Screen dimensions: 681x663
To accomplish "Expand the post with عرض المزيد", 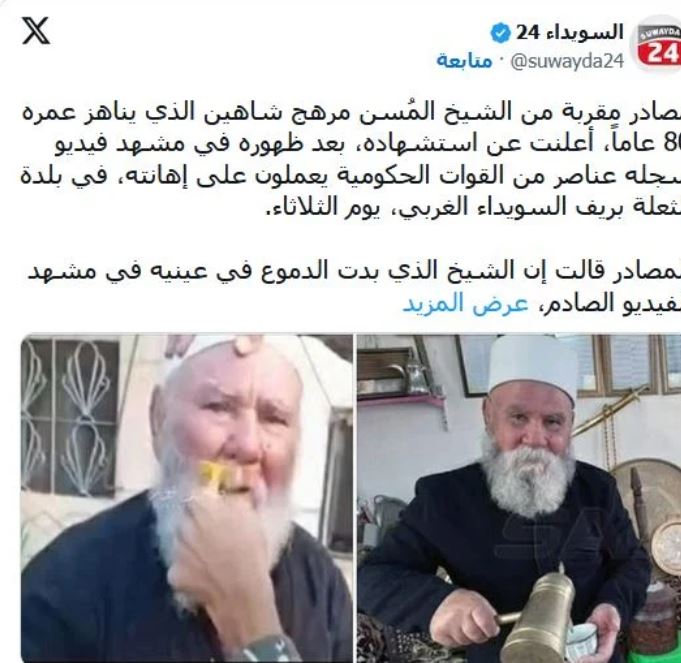I will tap(466, 303).
